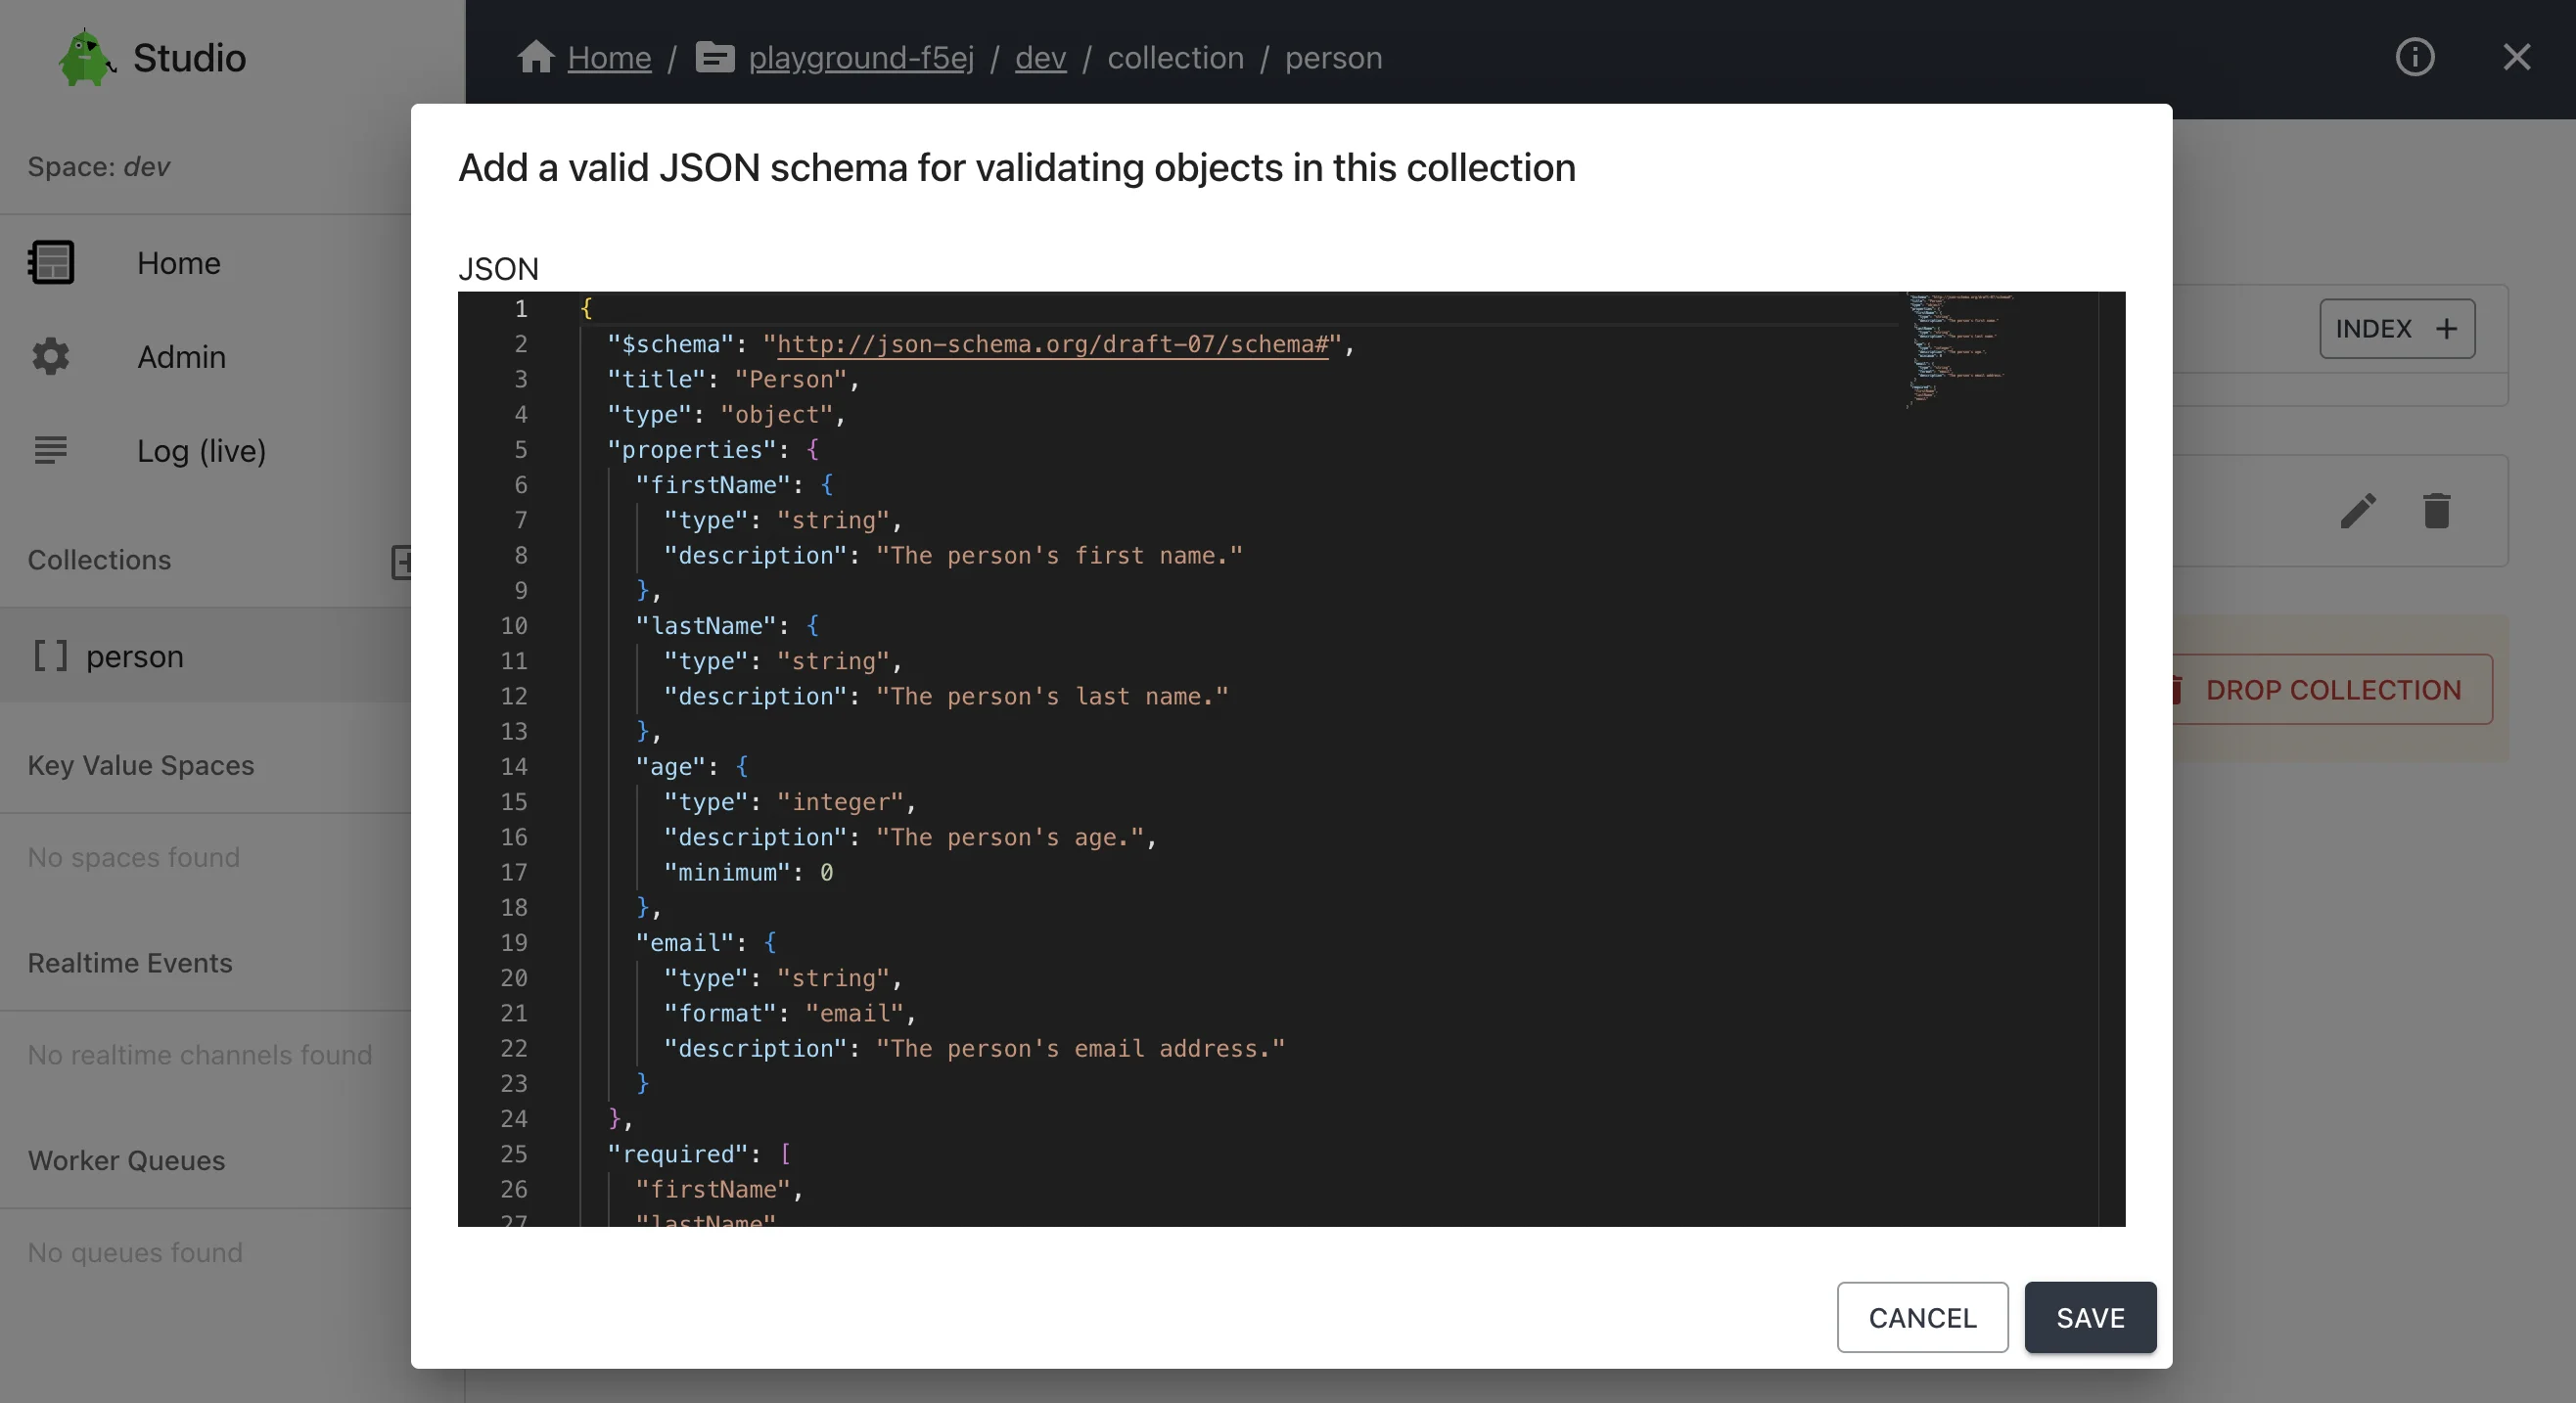Cancel the schema dialog
The image size is (2576, 1403).
pyautogui.click(x=1921, y=1317)
